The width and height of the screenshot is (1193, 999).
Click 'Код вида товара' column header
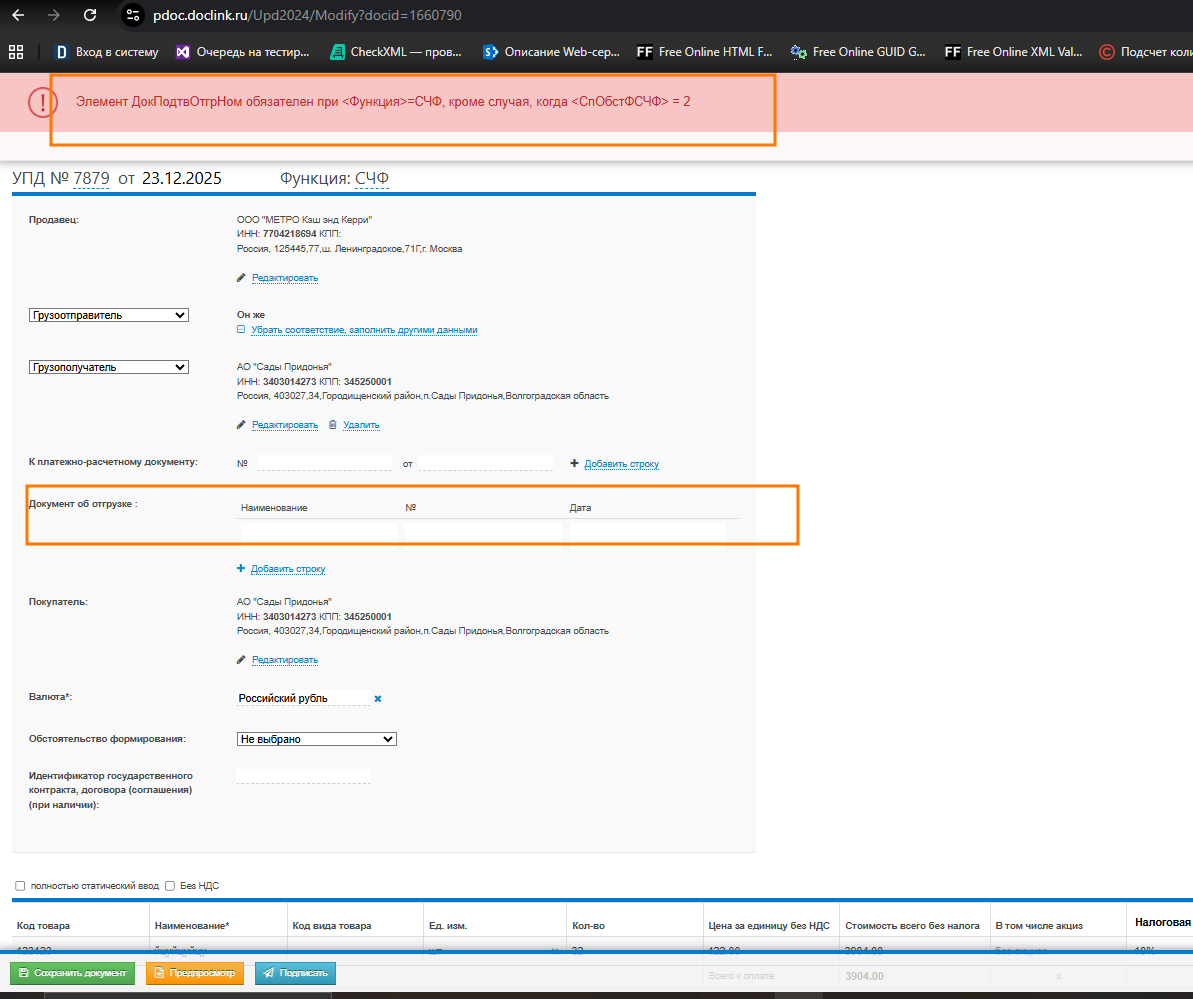[x=332, y=926]
